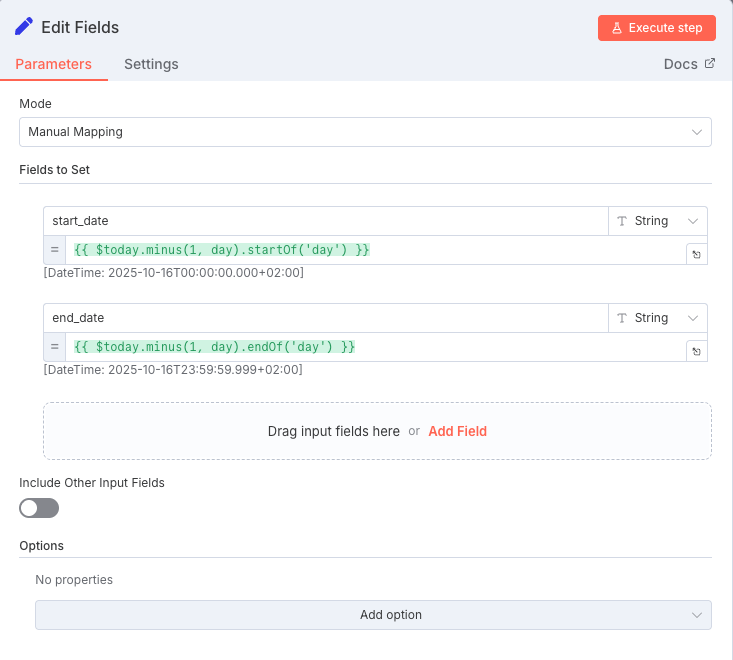Expand the Add option dropdown
733x660 pixels.
373,615
